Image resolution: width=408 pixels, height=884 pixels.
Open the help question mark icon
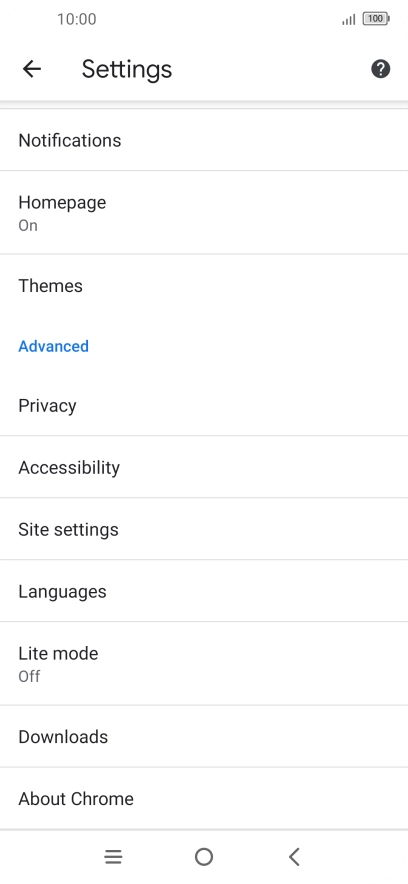click(x=380, y=69)
